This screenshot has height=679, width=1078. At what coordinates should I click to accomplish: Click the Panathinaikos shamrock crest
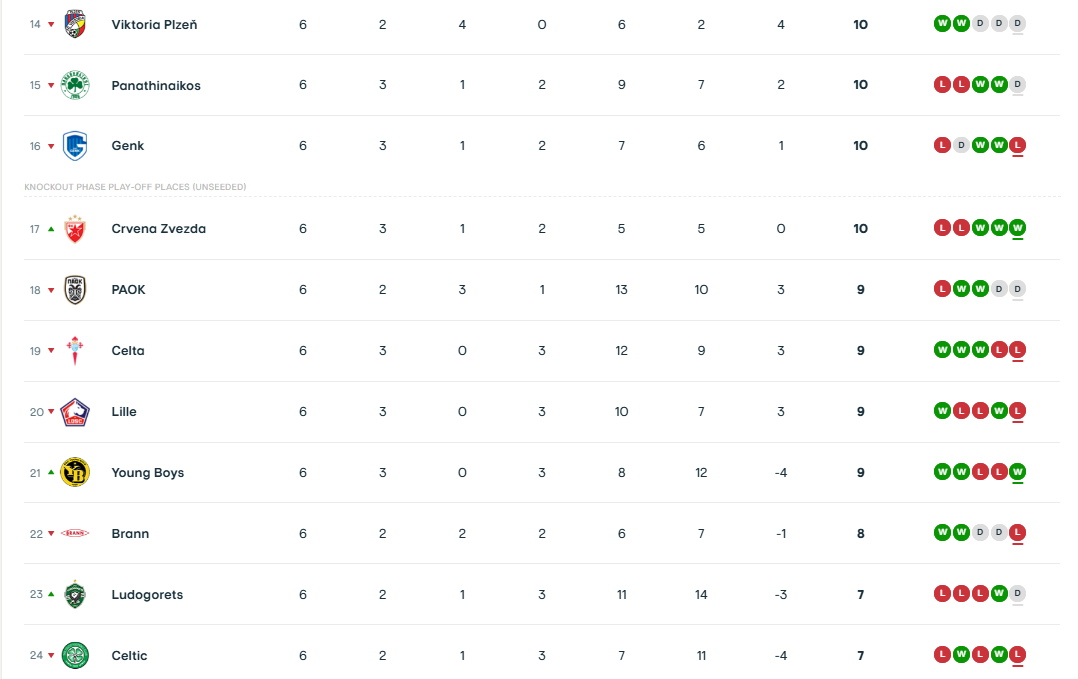75,85
